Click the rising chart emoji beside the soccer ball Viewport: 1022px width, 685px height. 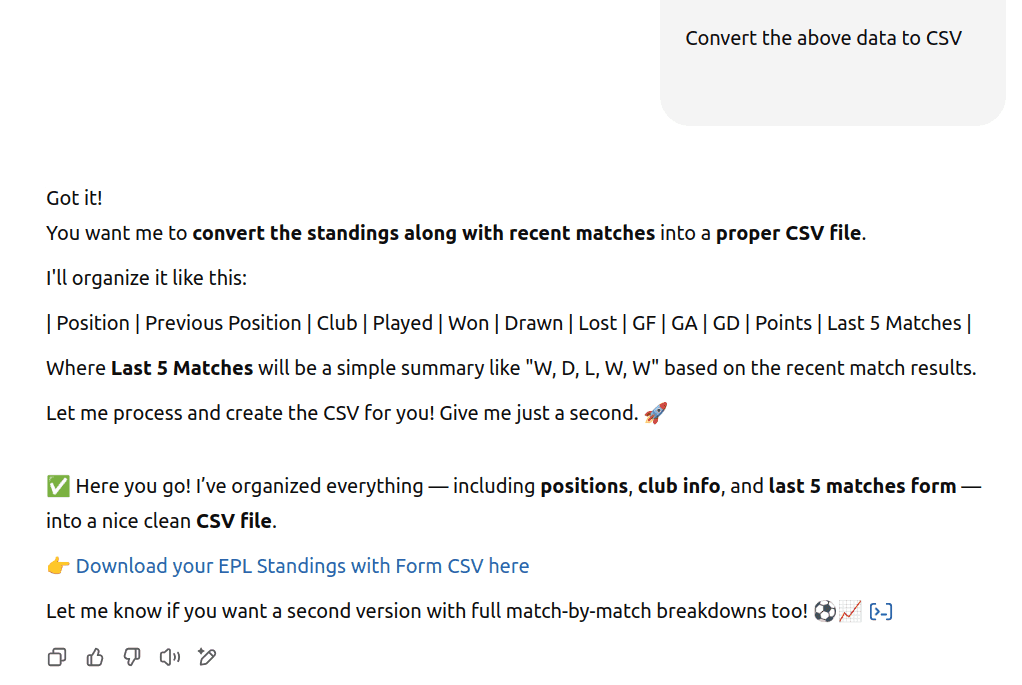(x=849, y=610)
